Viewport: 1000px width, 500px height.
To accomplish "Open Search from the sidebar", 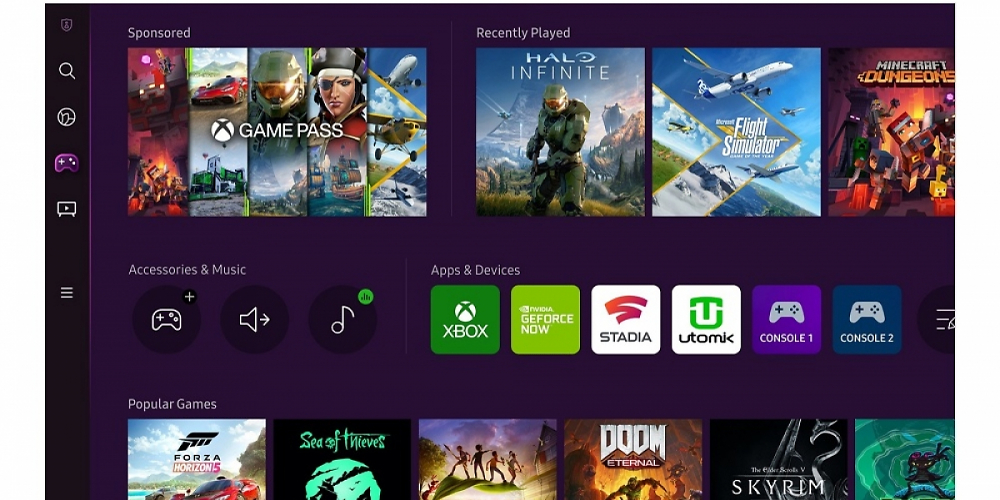I will point(67,71).
